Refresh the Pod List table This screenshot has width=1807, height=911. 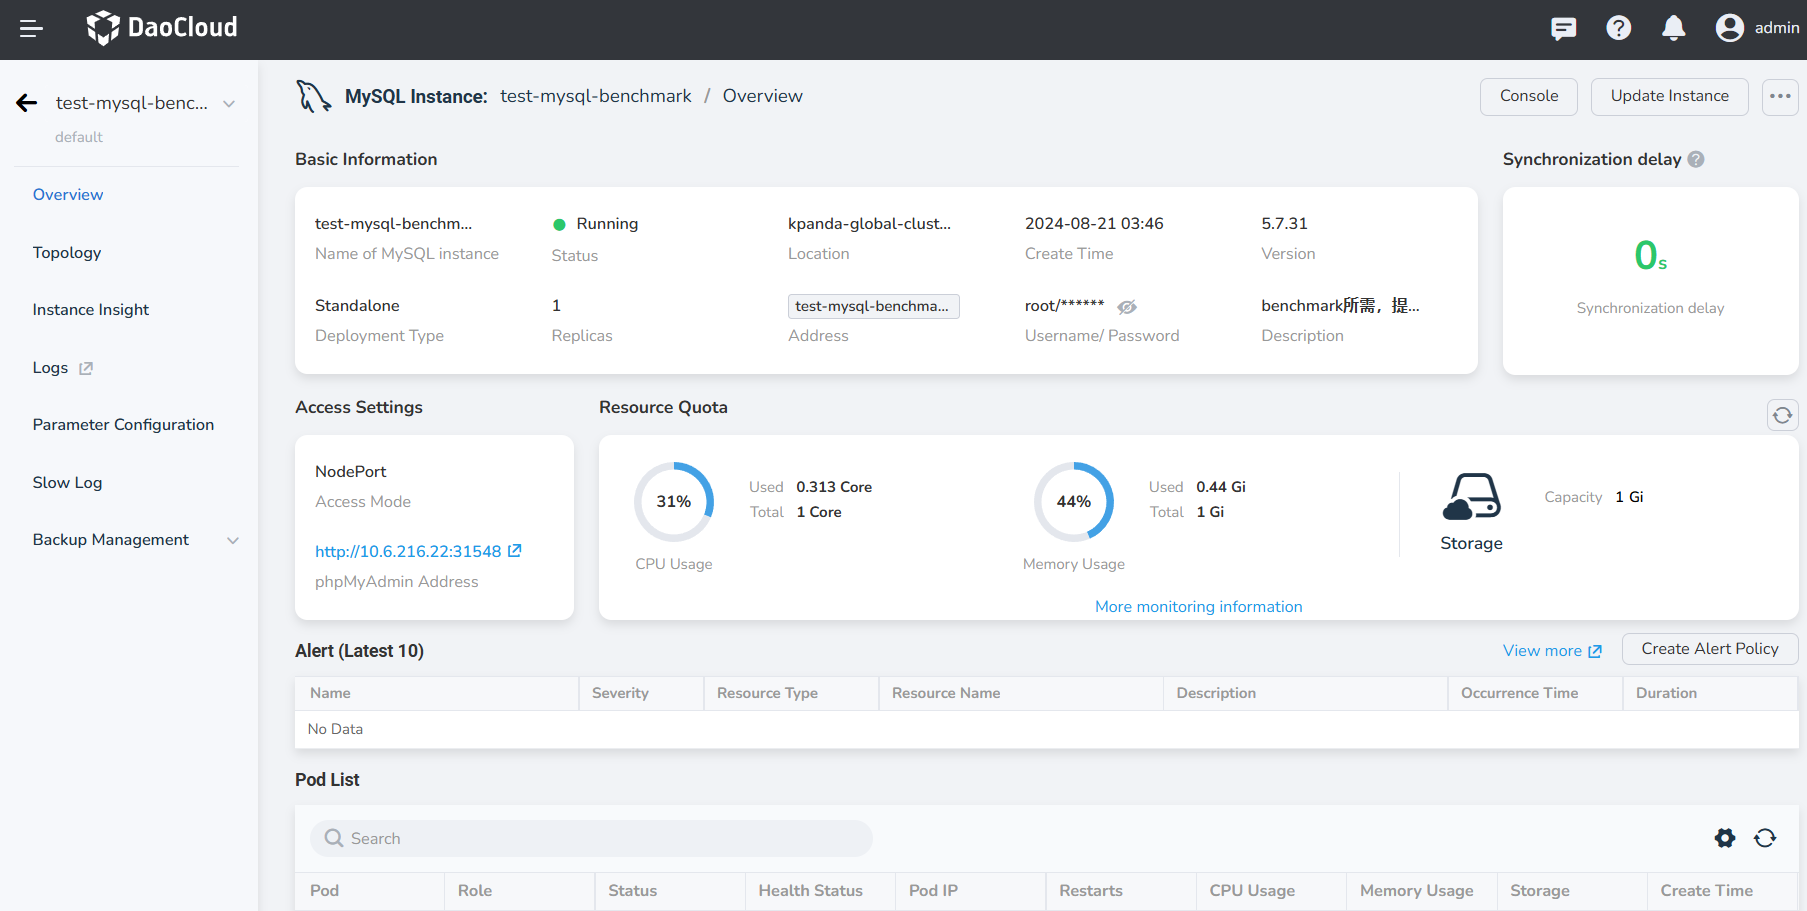coord(1765,838)
